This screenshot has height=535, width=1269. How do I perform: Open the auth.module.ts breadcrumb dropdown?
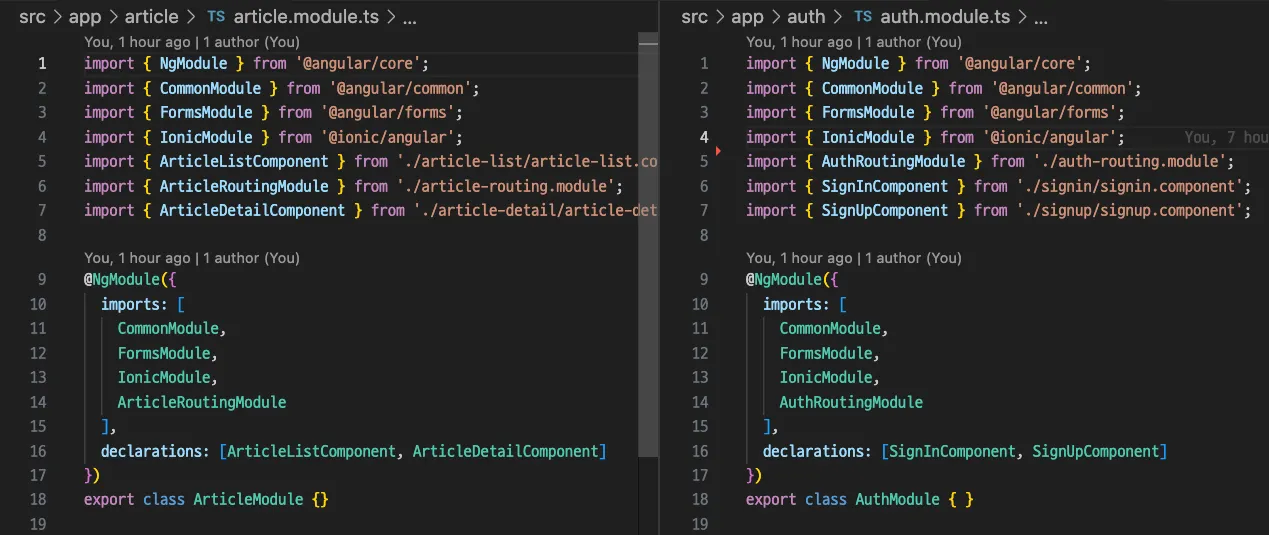point(945,17)
